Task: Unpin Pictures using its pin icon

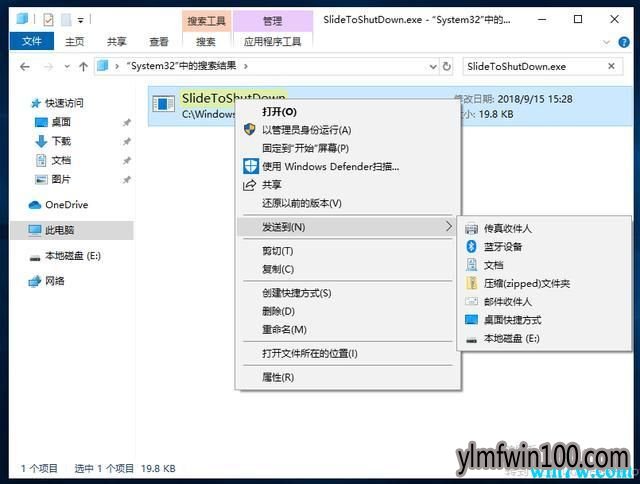Action: coord(127,179)
